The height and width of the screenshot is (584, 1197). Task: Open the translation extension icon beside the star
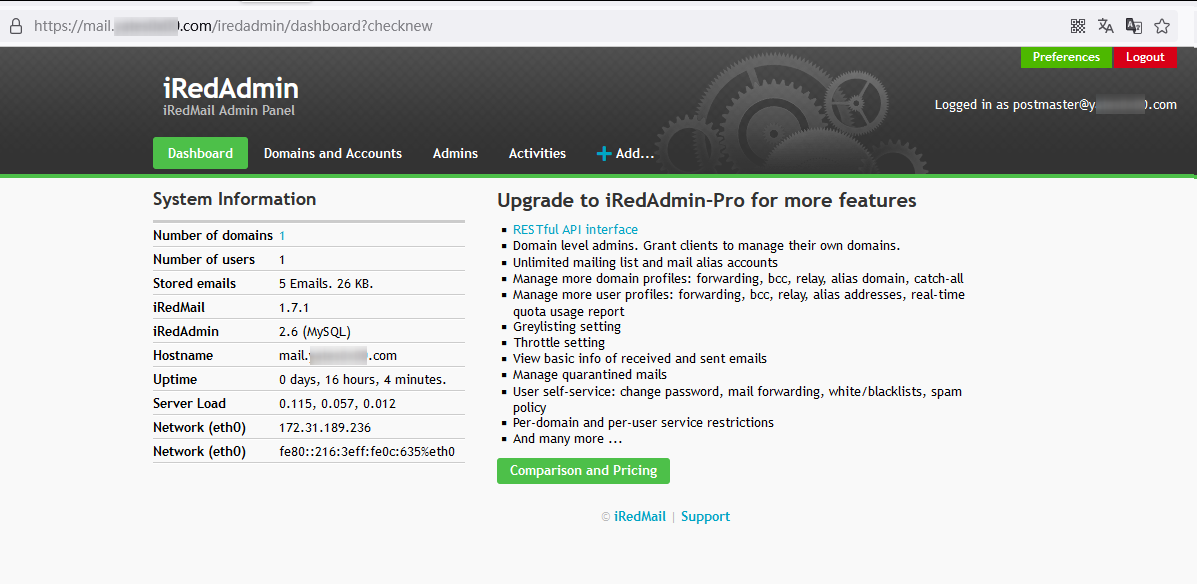[1134, 26]
